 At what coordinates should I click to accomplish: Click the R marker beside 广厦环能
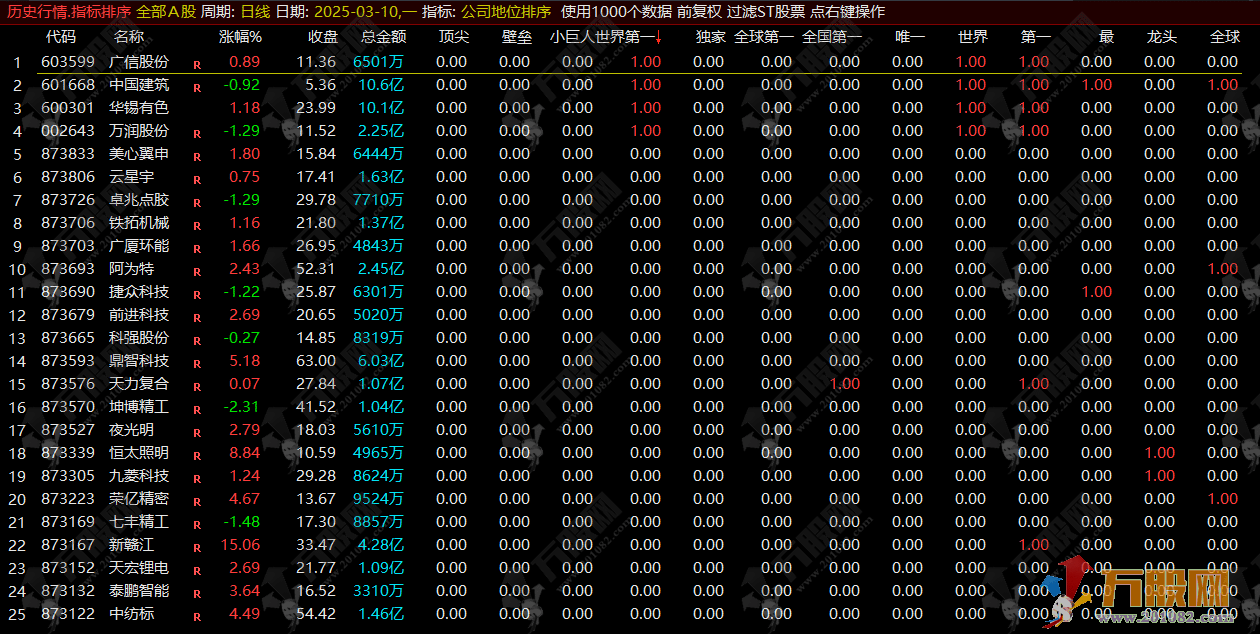pos(196,248)
